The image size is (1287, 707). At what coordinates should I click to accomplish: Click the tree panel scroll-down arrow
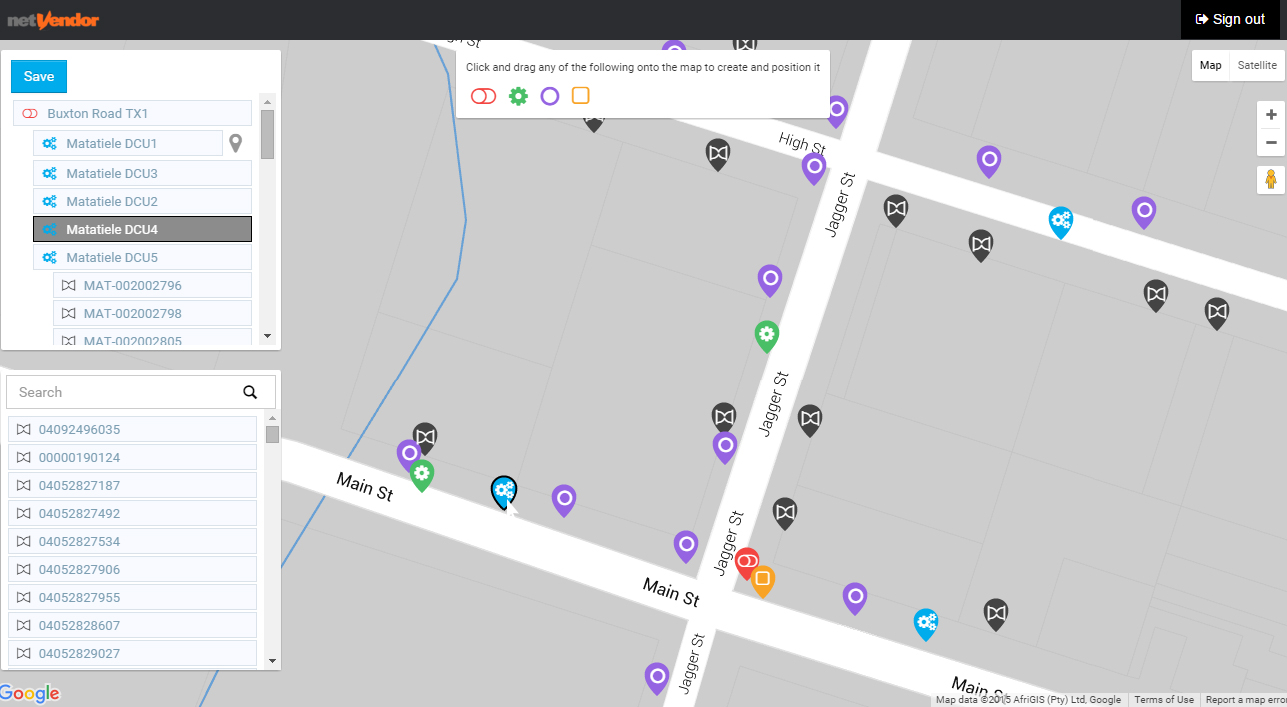click(x=267, y=336)
